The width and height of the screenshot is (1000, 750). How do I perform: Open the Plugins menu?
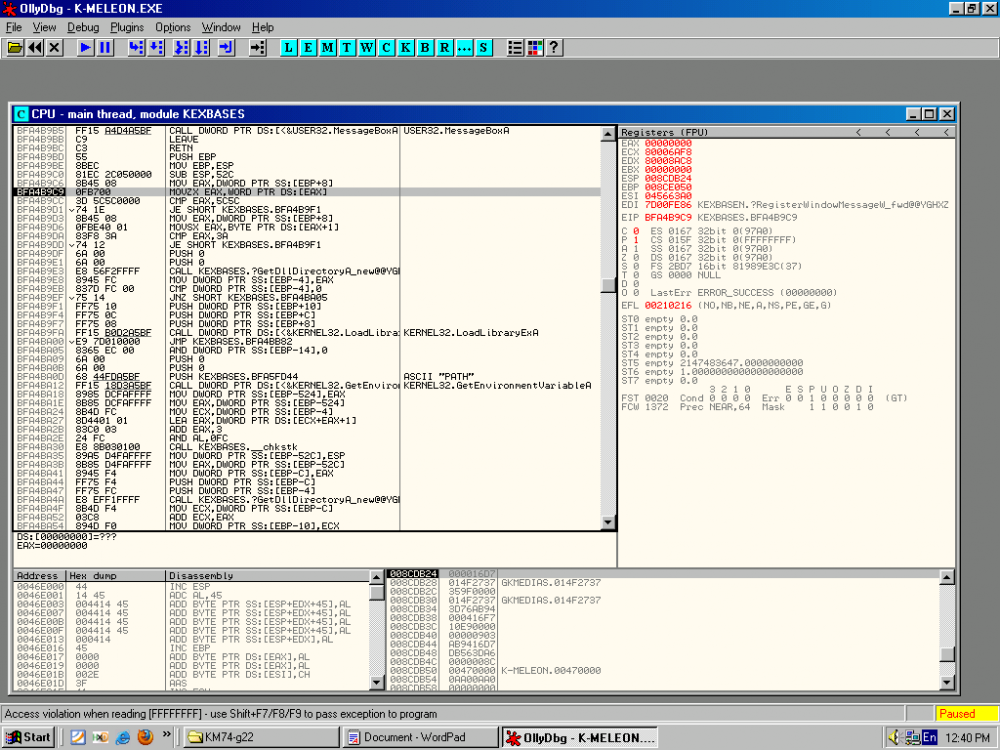pyautogui.click(x=127, y=27)
